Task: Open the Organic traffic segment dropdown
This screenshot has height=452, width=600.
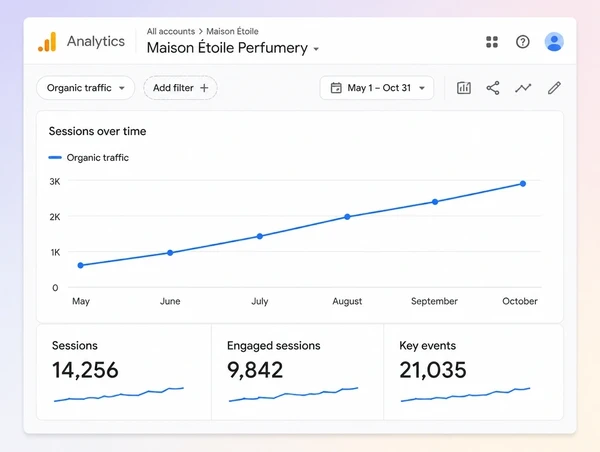Action: (x=86, y=88)
